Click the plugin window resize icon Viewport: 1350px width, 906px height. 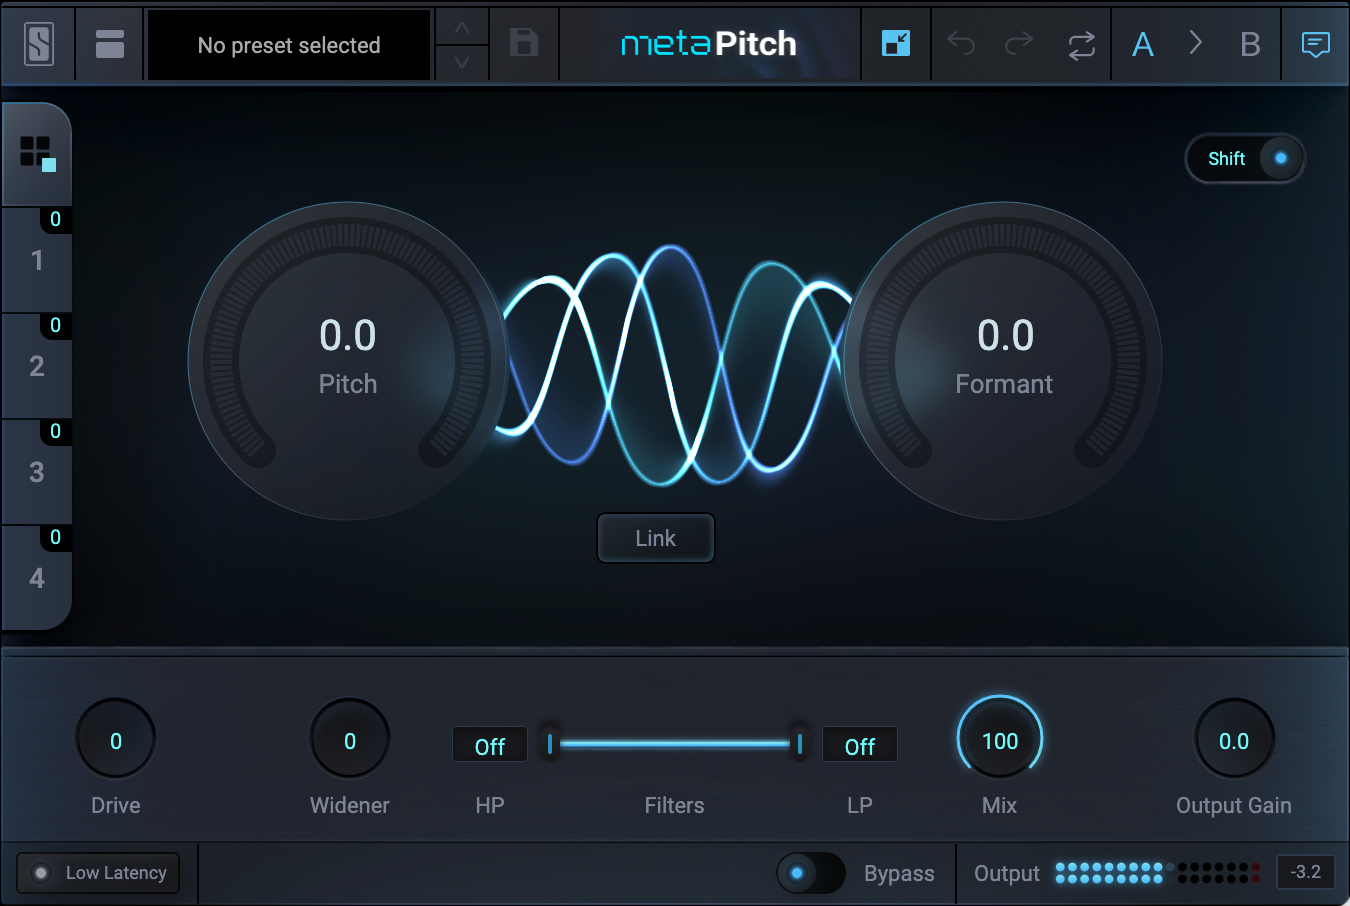[x=896, y=43]
